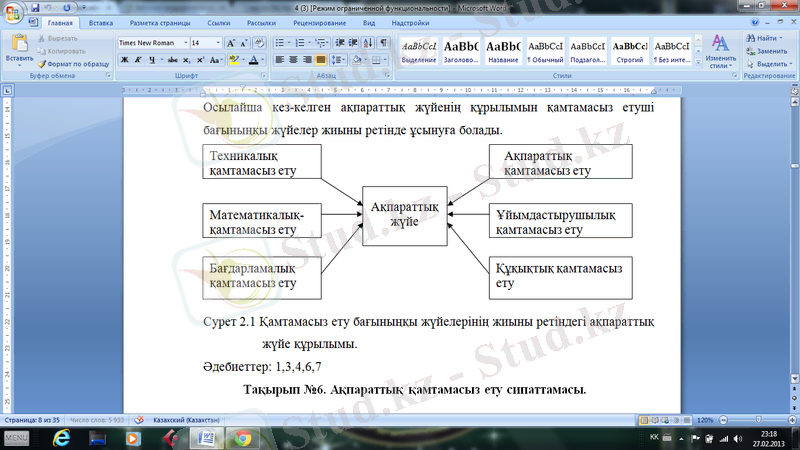Toggle show paragraph marks (¶)
The height and width of the screenshot is (450, 800).
tap(384, 43)
